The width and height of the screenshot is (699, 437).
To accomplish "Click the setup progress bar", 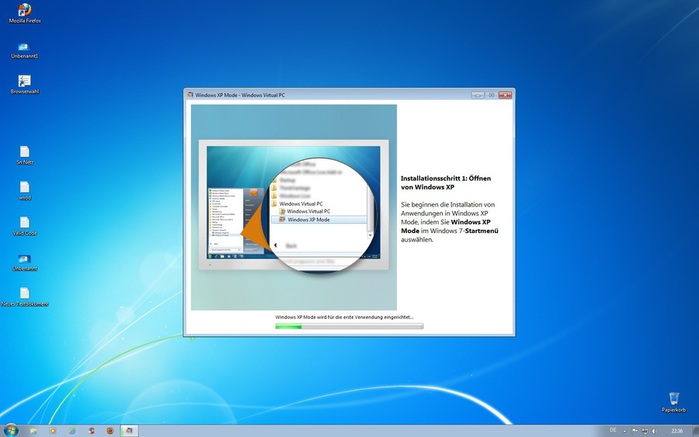I will (x=349, y=326).
